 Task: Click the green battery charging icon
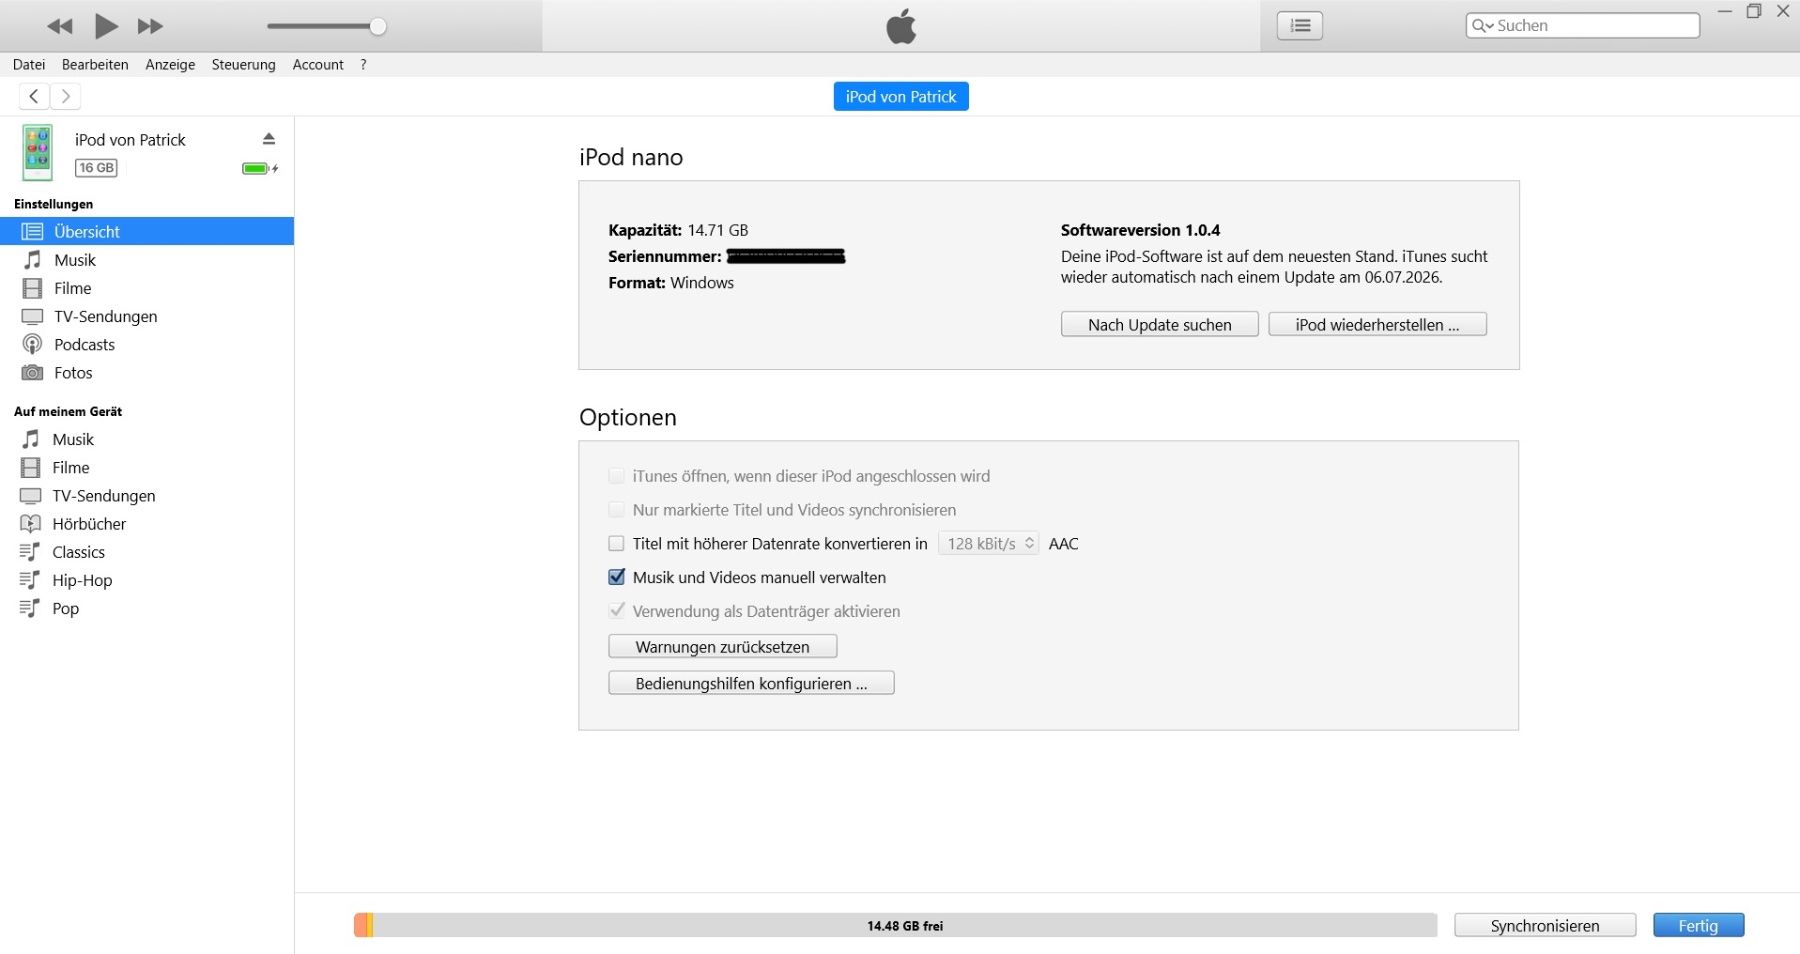coord(260,168)
